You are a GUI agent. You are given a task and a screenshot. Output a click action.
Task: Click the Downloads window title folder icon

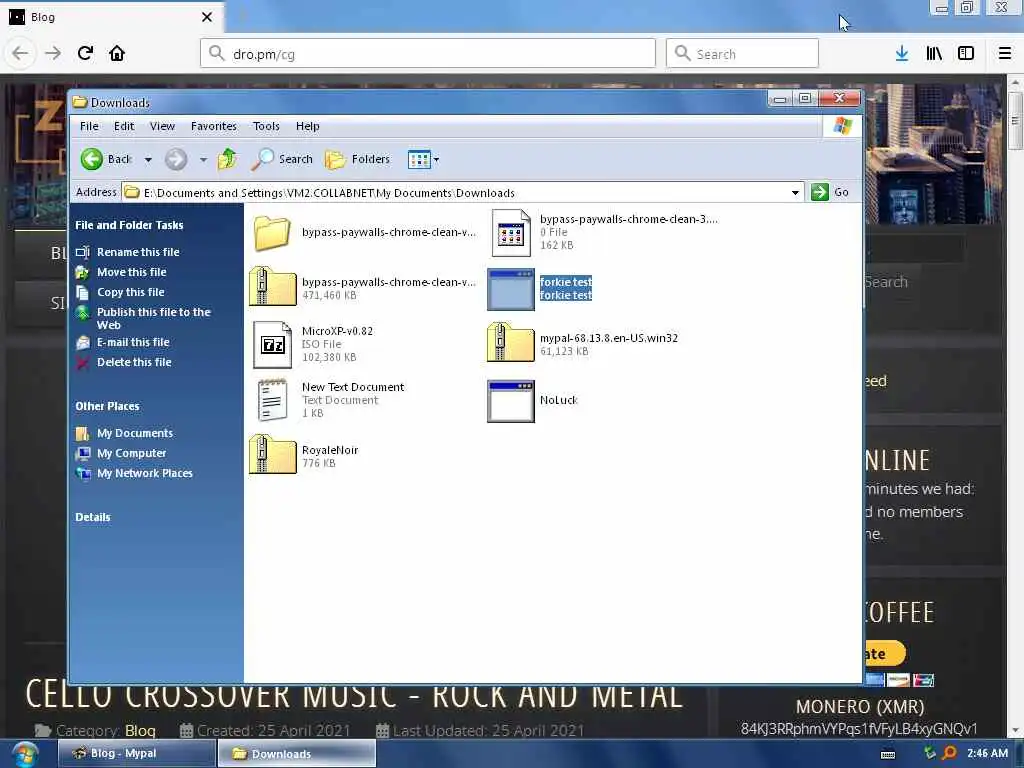[80, 102]
